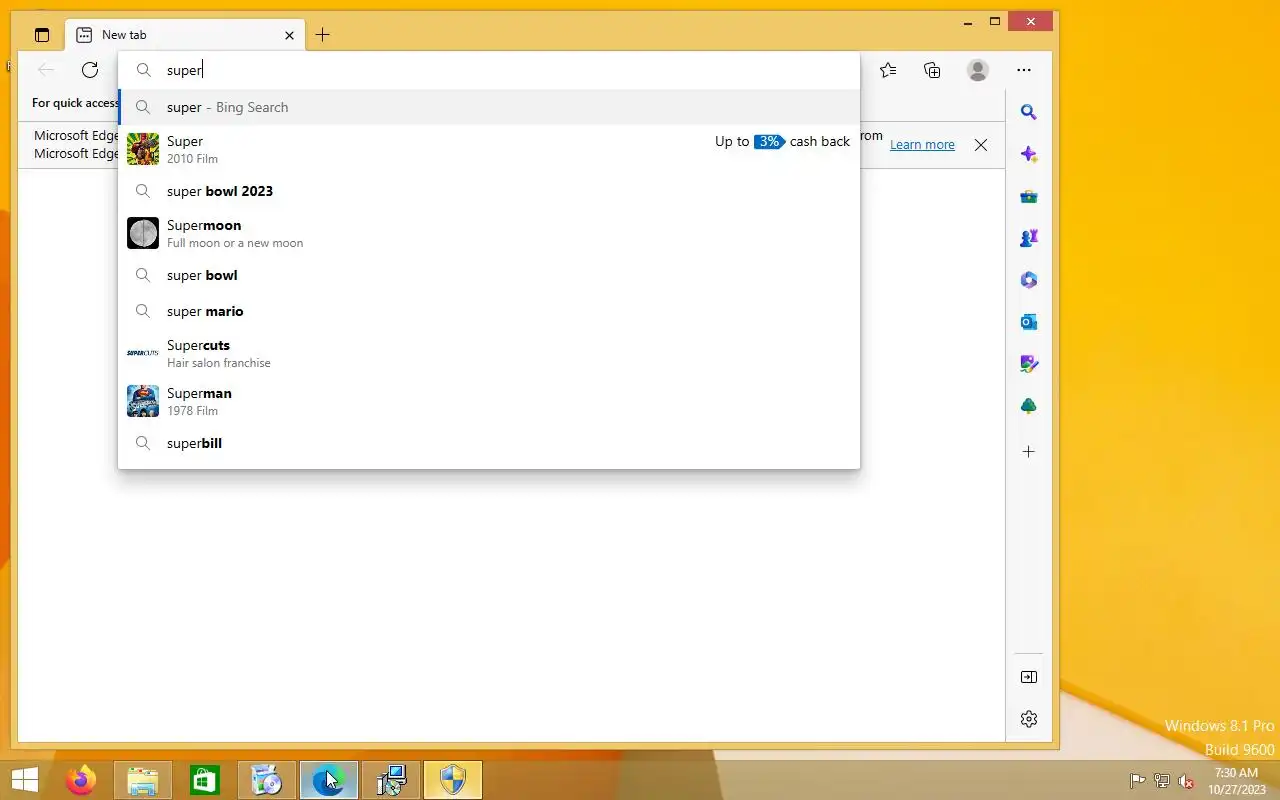Select the 'super bowl' suggestion
The width and height of the screenshot is (1280, 800).
click(x=489, y=275)
